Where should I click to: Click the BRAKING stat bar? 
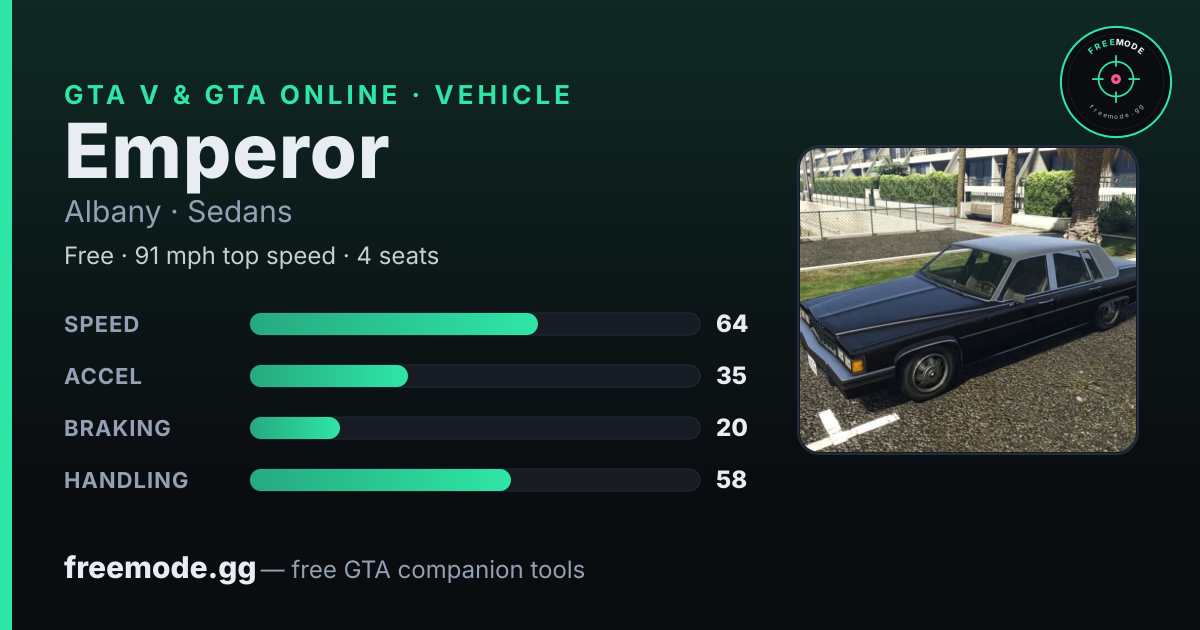[474, 428]
